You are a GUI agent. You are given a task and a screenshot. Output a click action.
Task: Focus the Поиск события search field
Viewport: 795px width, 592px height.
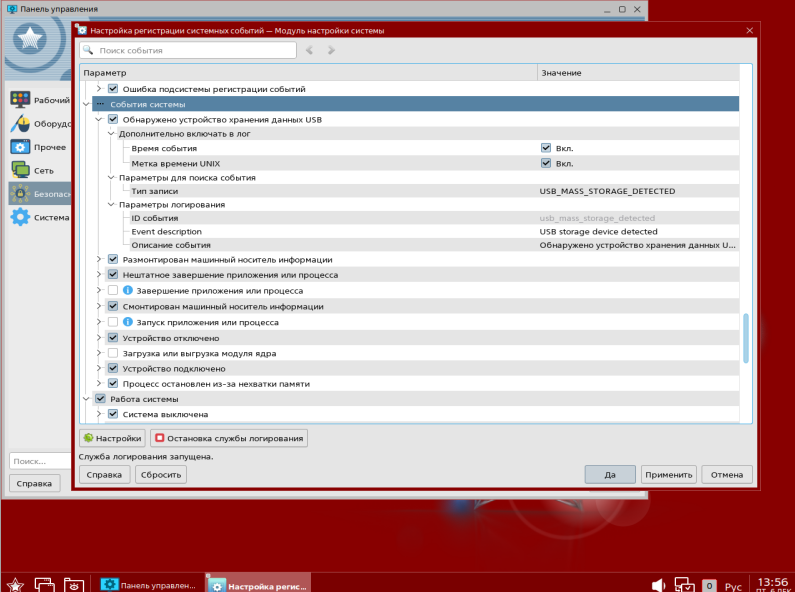click(x=188, y=50)
